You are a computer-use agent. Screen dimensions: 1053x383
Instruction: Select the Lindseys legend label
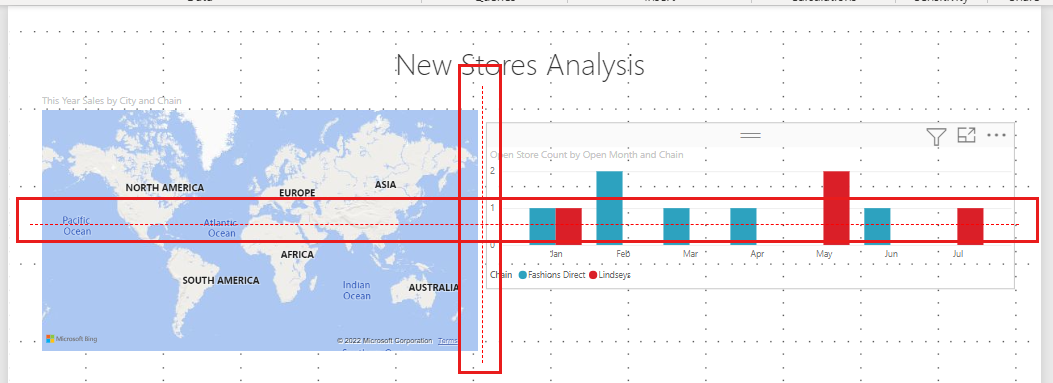pos(614,275)
